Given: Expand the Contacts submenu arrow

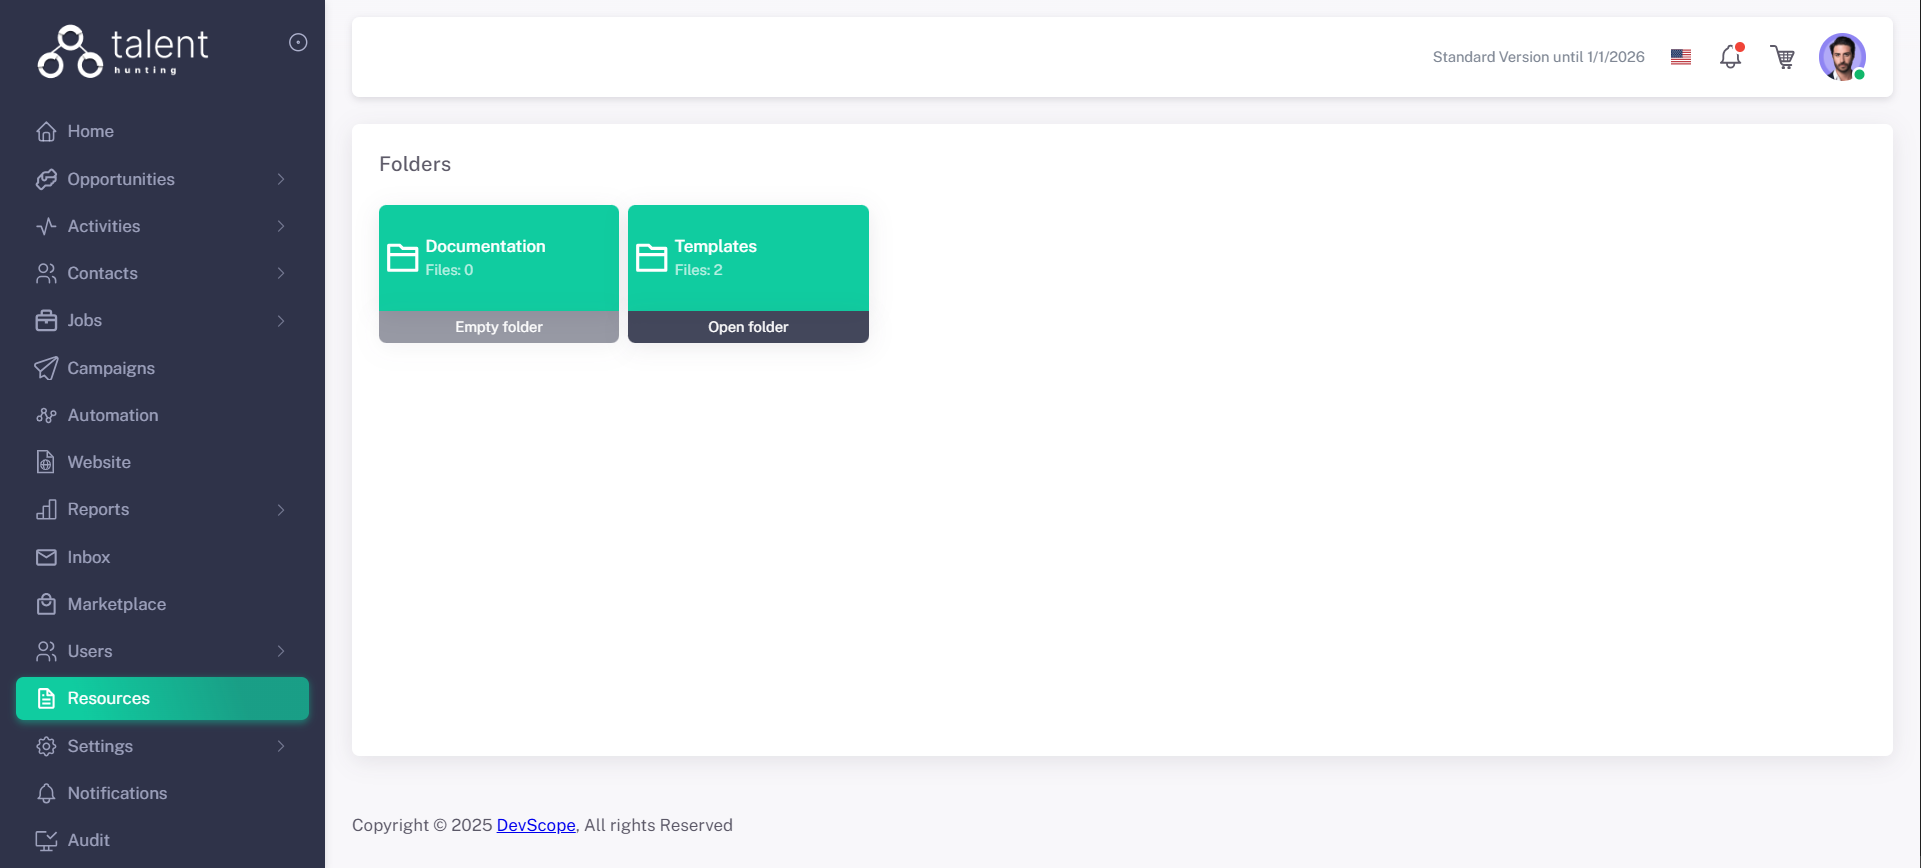Looking at the screenshot, I should coord(281,273).
